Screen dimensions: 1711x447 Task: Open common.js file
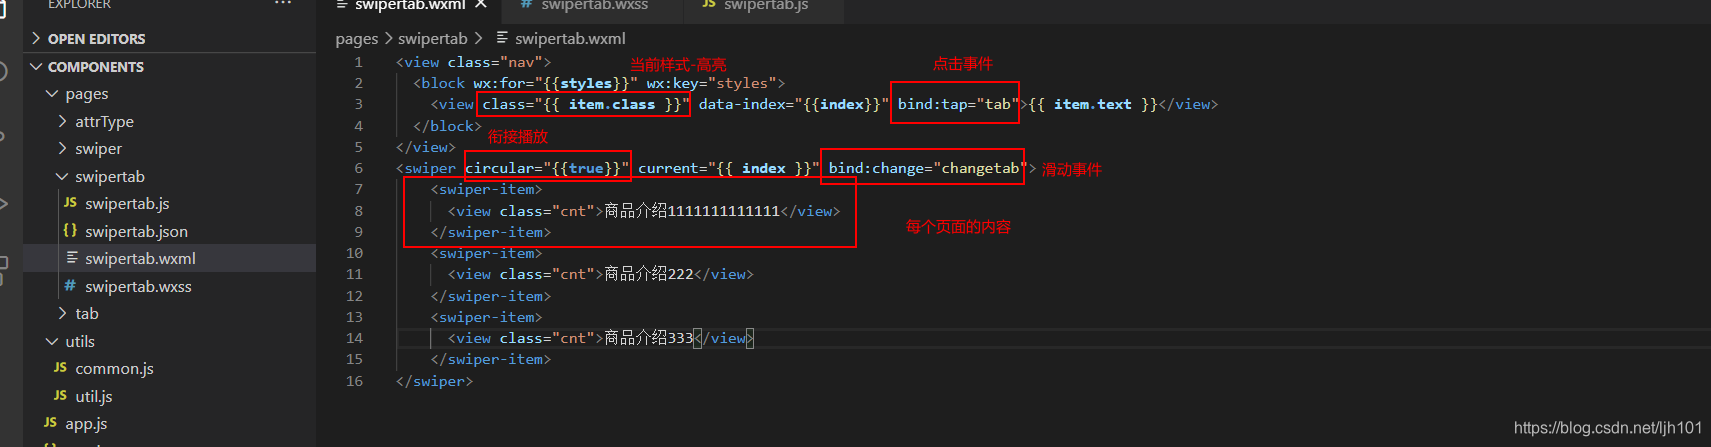pyautogui.click(x=114, y=369)
